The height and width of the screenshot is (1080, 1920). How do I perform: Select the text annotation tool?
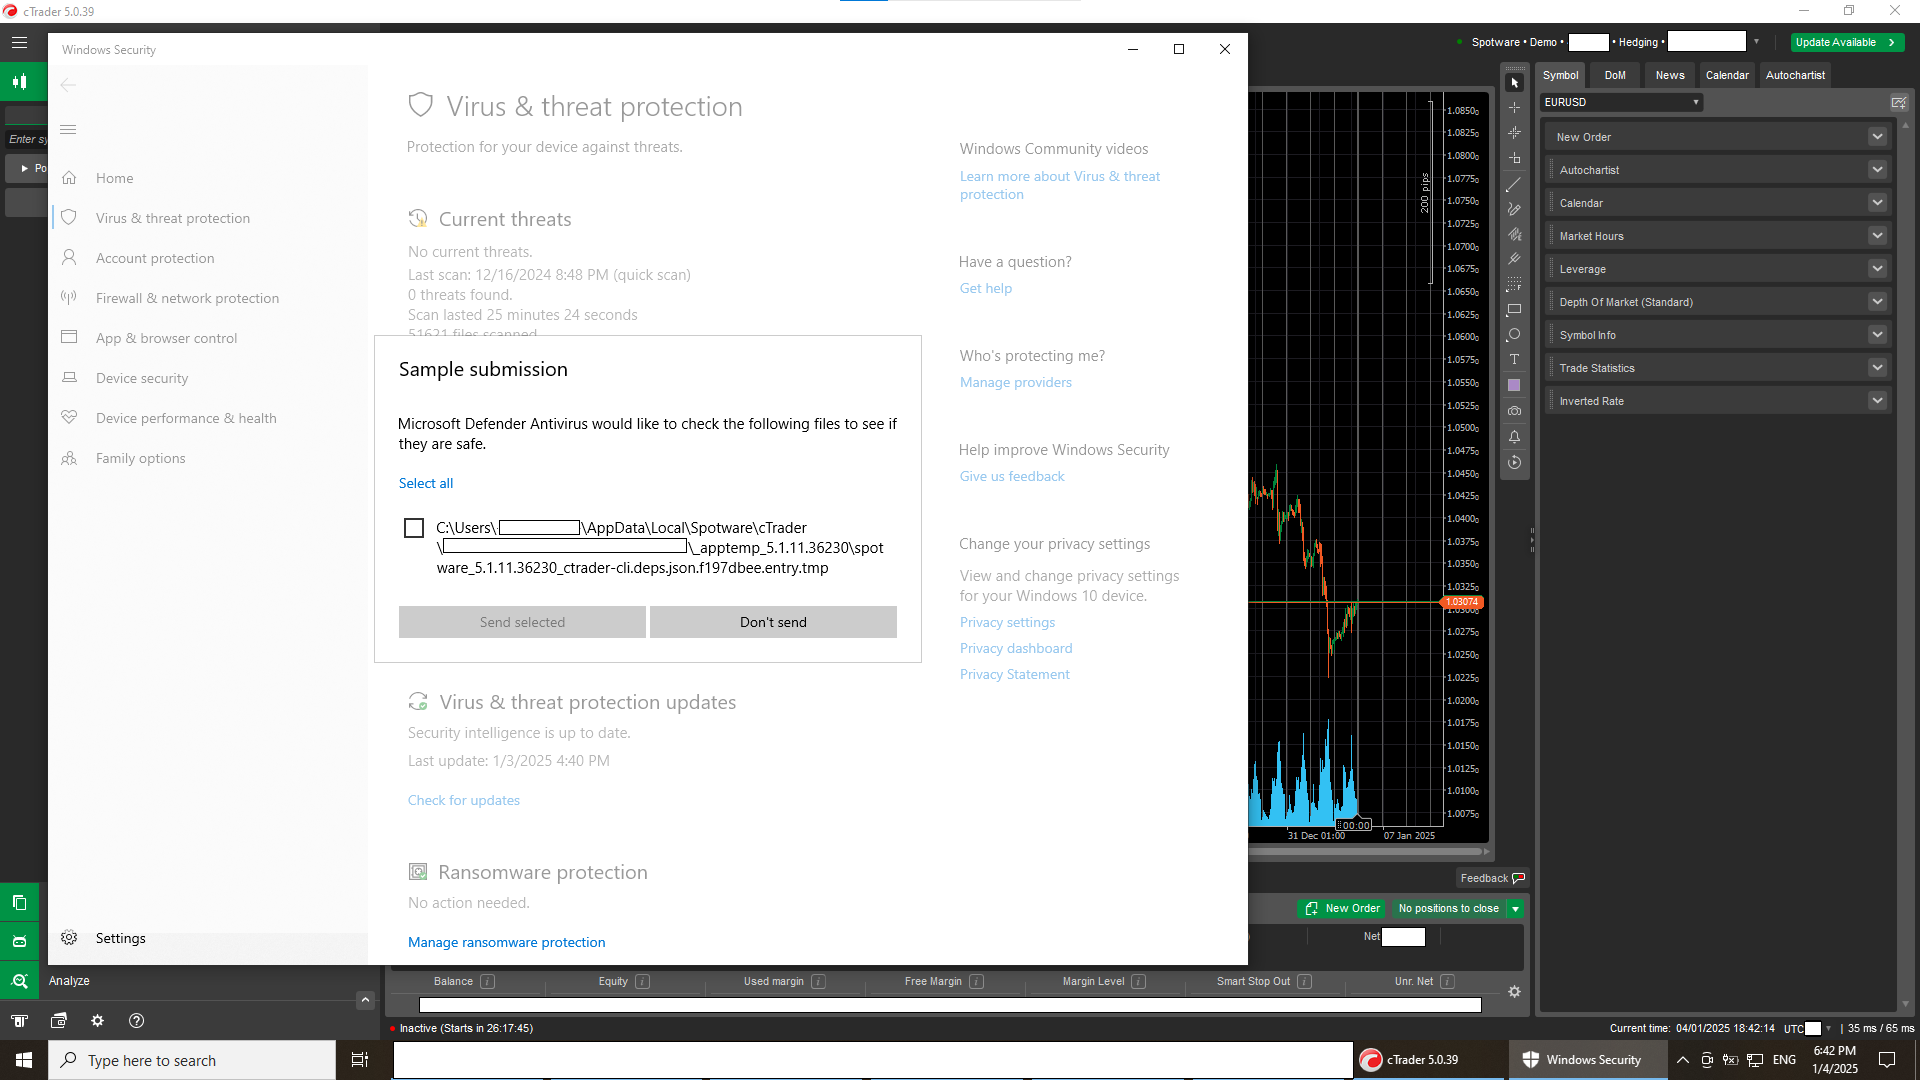1514,360
